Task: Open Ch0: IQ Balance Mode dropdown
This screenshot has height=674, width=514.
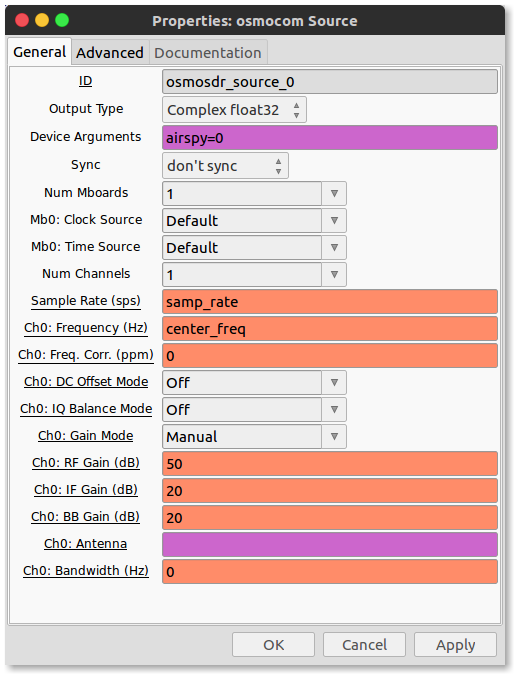Action: coord(254,410)
